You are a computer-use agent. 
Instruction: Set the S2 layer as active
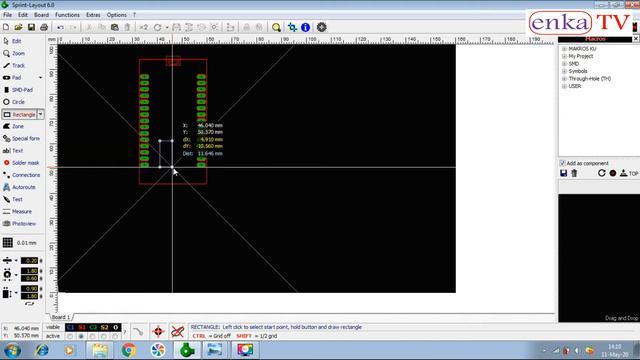[104, 336]
